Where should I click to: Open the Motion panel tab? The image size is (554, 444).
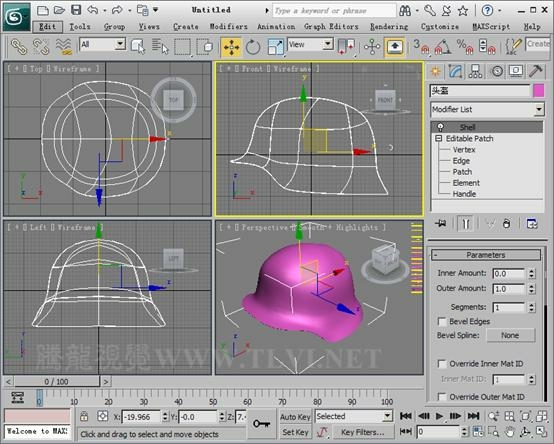(x=497, y=71)
